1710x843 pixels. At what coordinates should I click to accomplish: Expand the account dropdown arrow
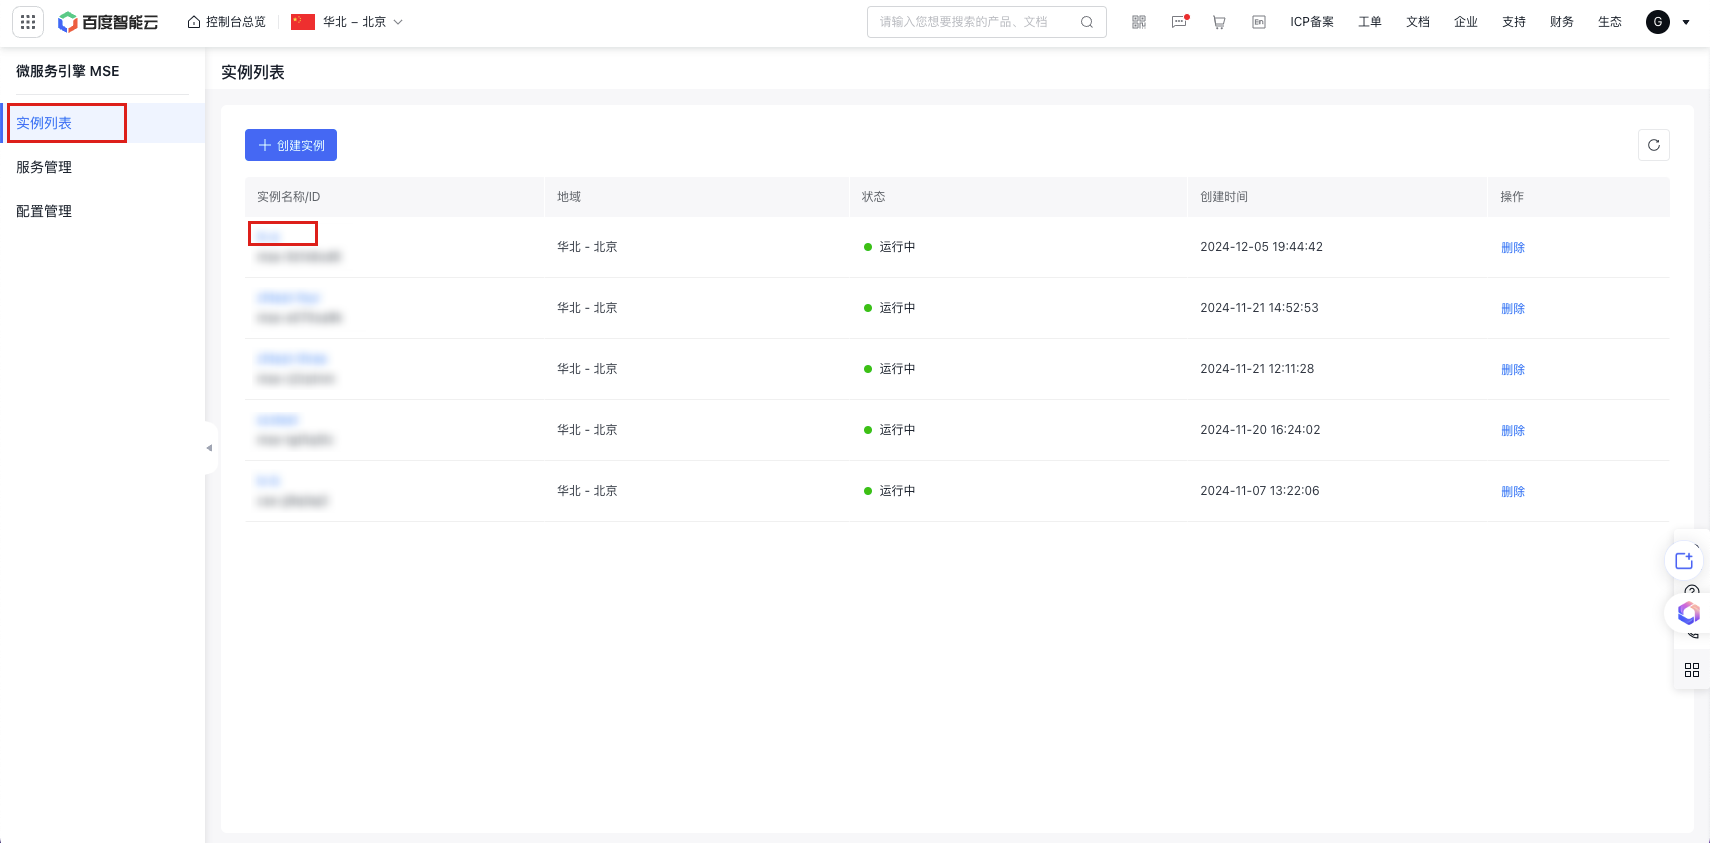[x=1686, y=22]
